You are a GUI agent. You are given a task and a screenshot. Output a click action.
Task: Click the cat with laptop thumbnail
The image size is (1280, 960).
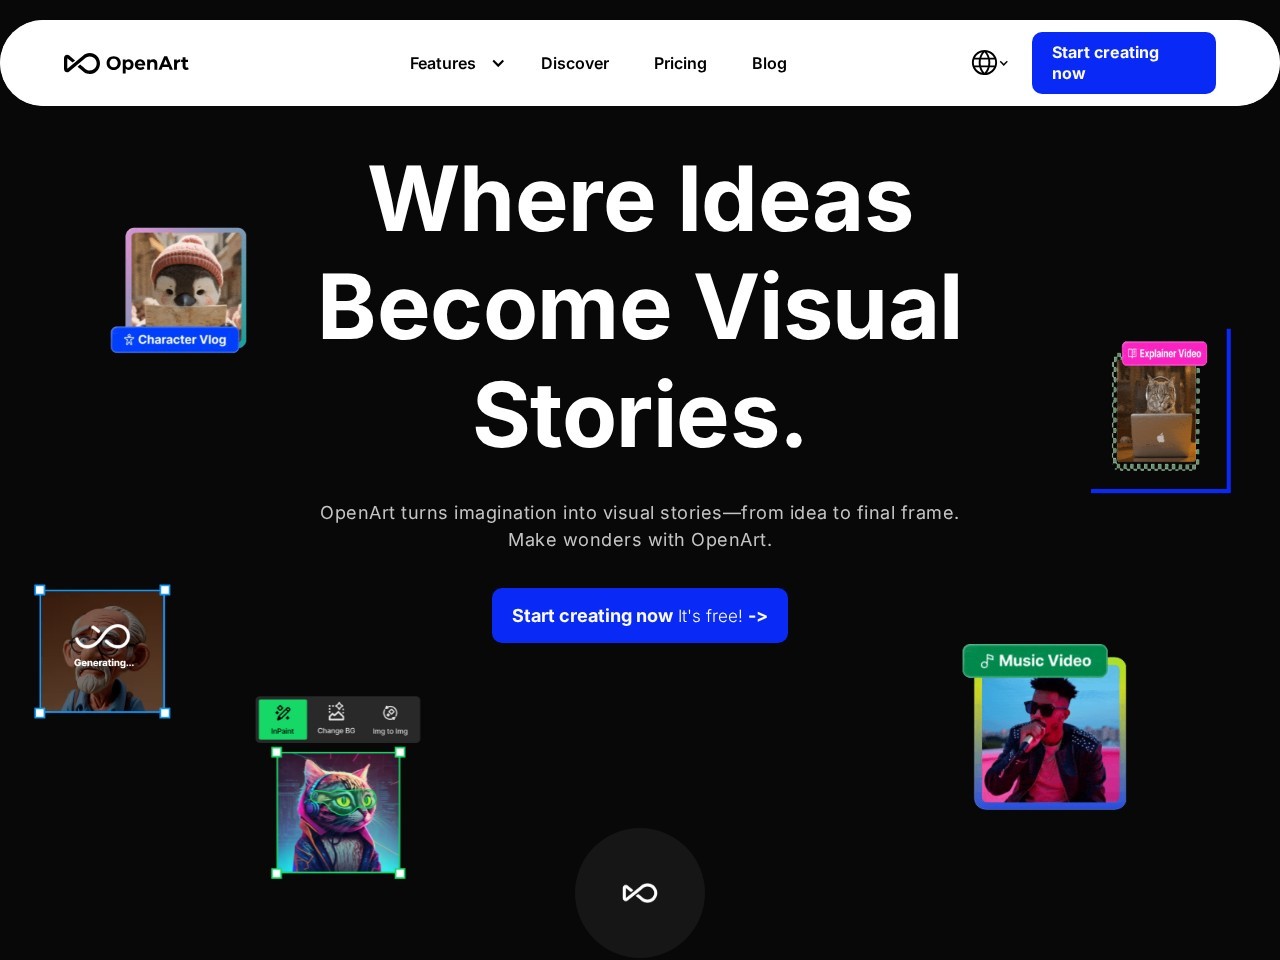[x=1156, y=417]
